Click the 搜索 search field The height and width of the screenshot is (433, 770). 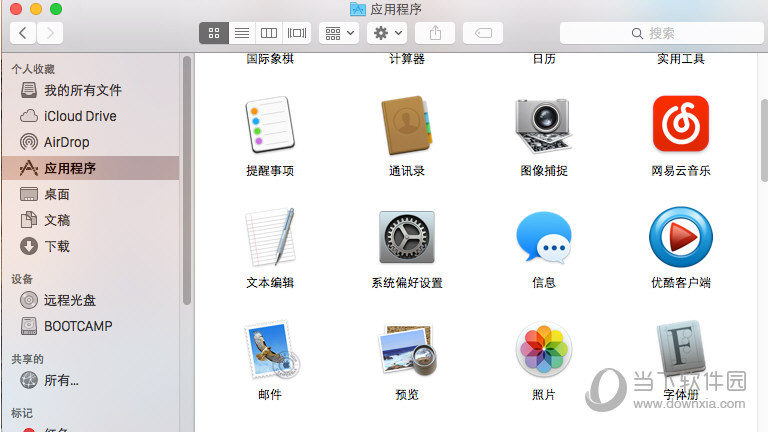tap(661, 33)
